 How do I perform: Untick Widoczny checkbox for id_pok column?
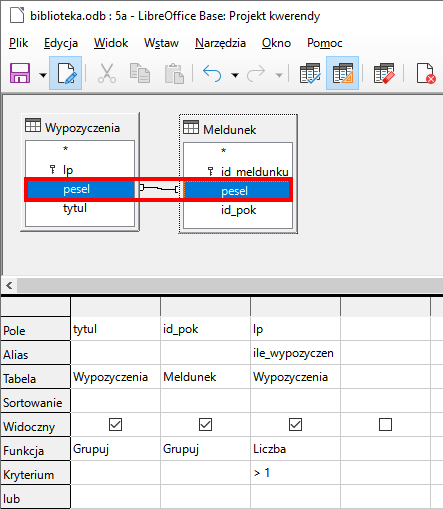[205, 425]
